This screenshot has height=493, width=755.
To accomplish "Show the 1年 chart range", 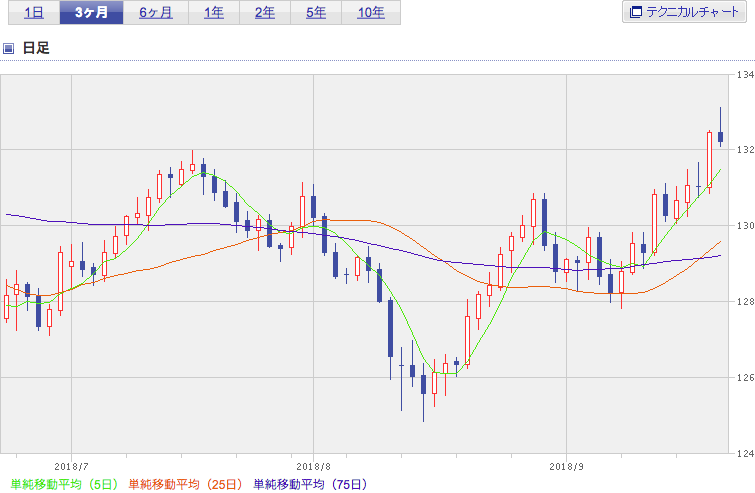I will [x=214, y=13].
